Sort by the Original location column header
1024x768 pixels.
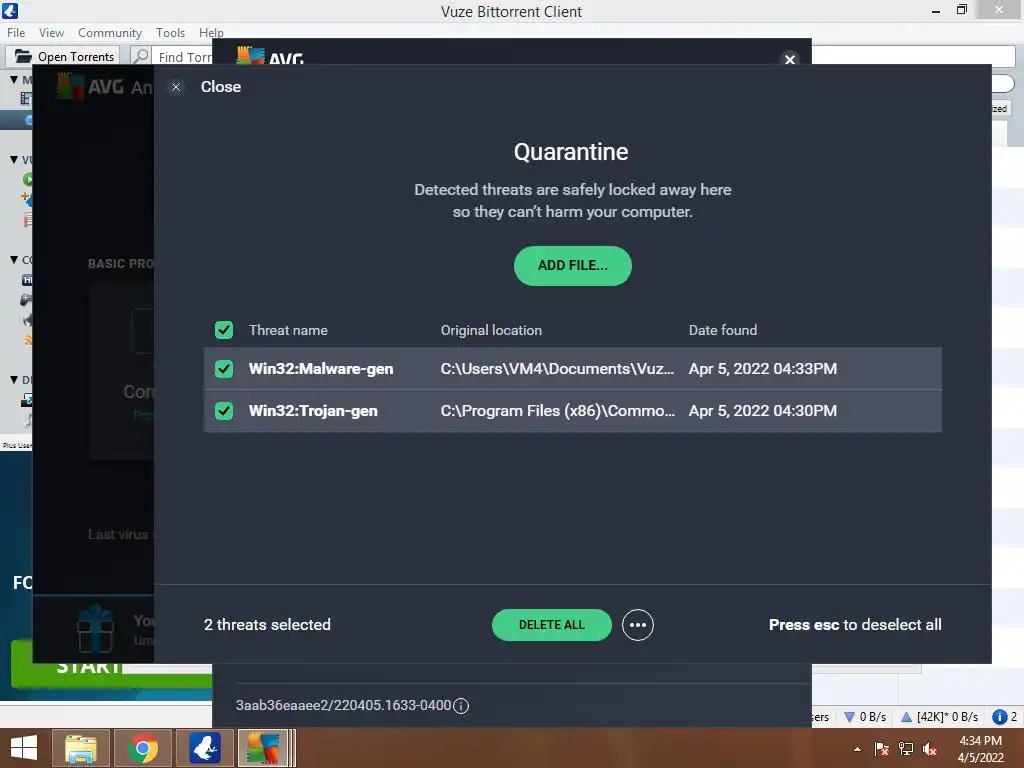[x=491, y=330]
